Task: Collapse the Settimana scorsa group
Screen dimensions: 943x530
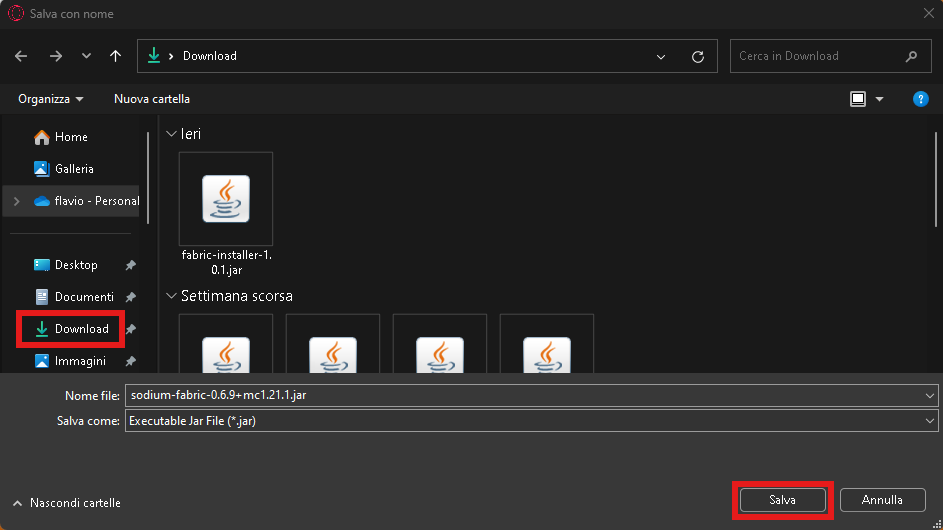Action: click(x=171, y=296)
